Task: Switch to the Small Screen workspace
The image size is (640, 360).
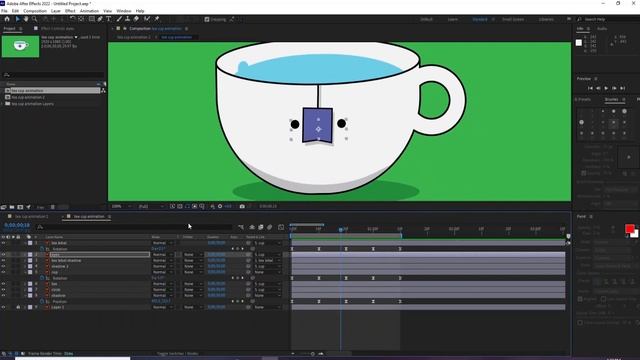Action: click(513, 19)
